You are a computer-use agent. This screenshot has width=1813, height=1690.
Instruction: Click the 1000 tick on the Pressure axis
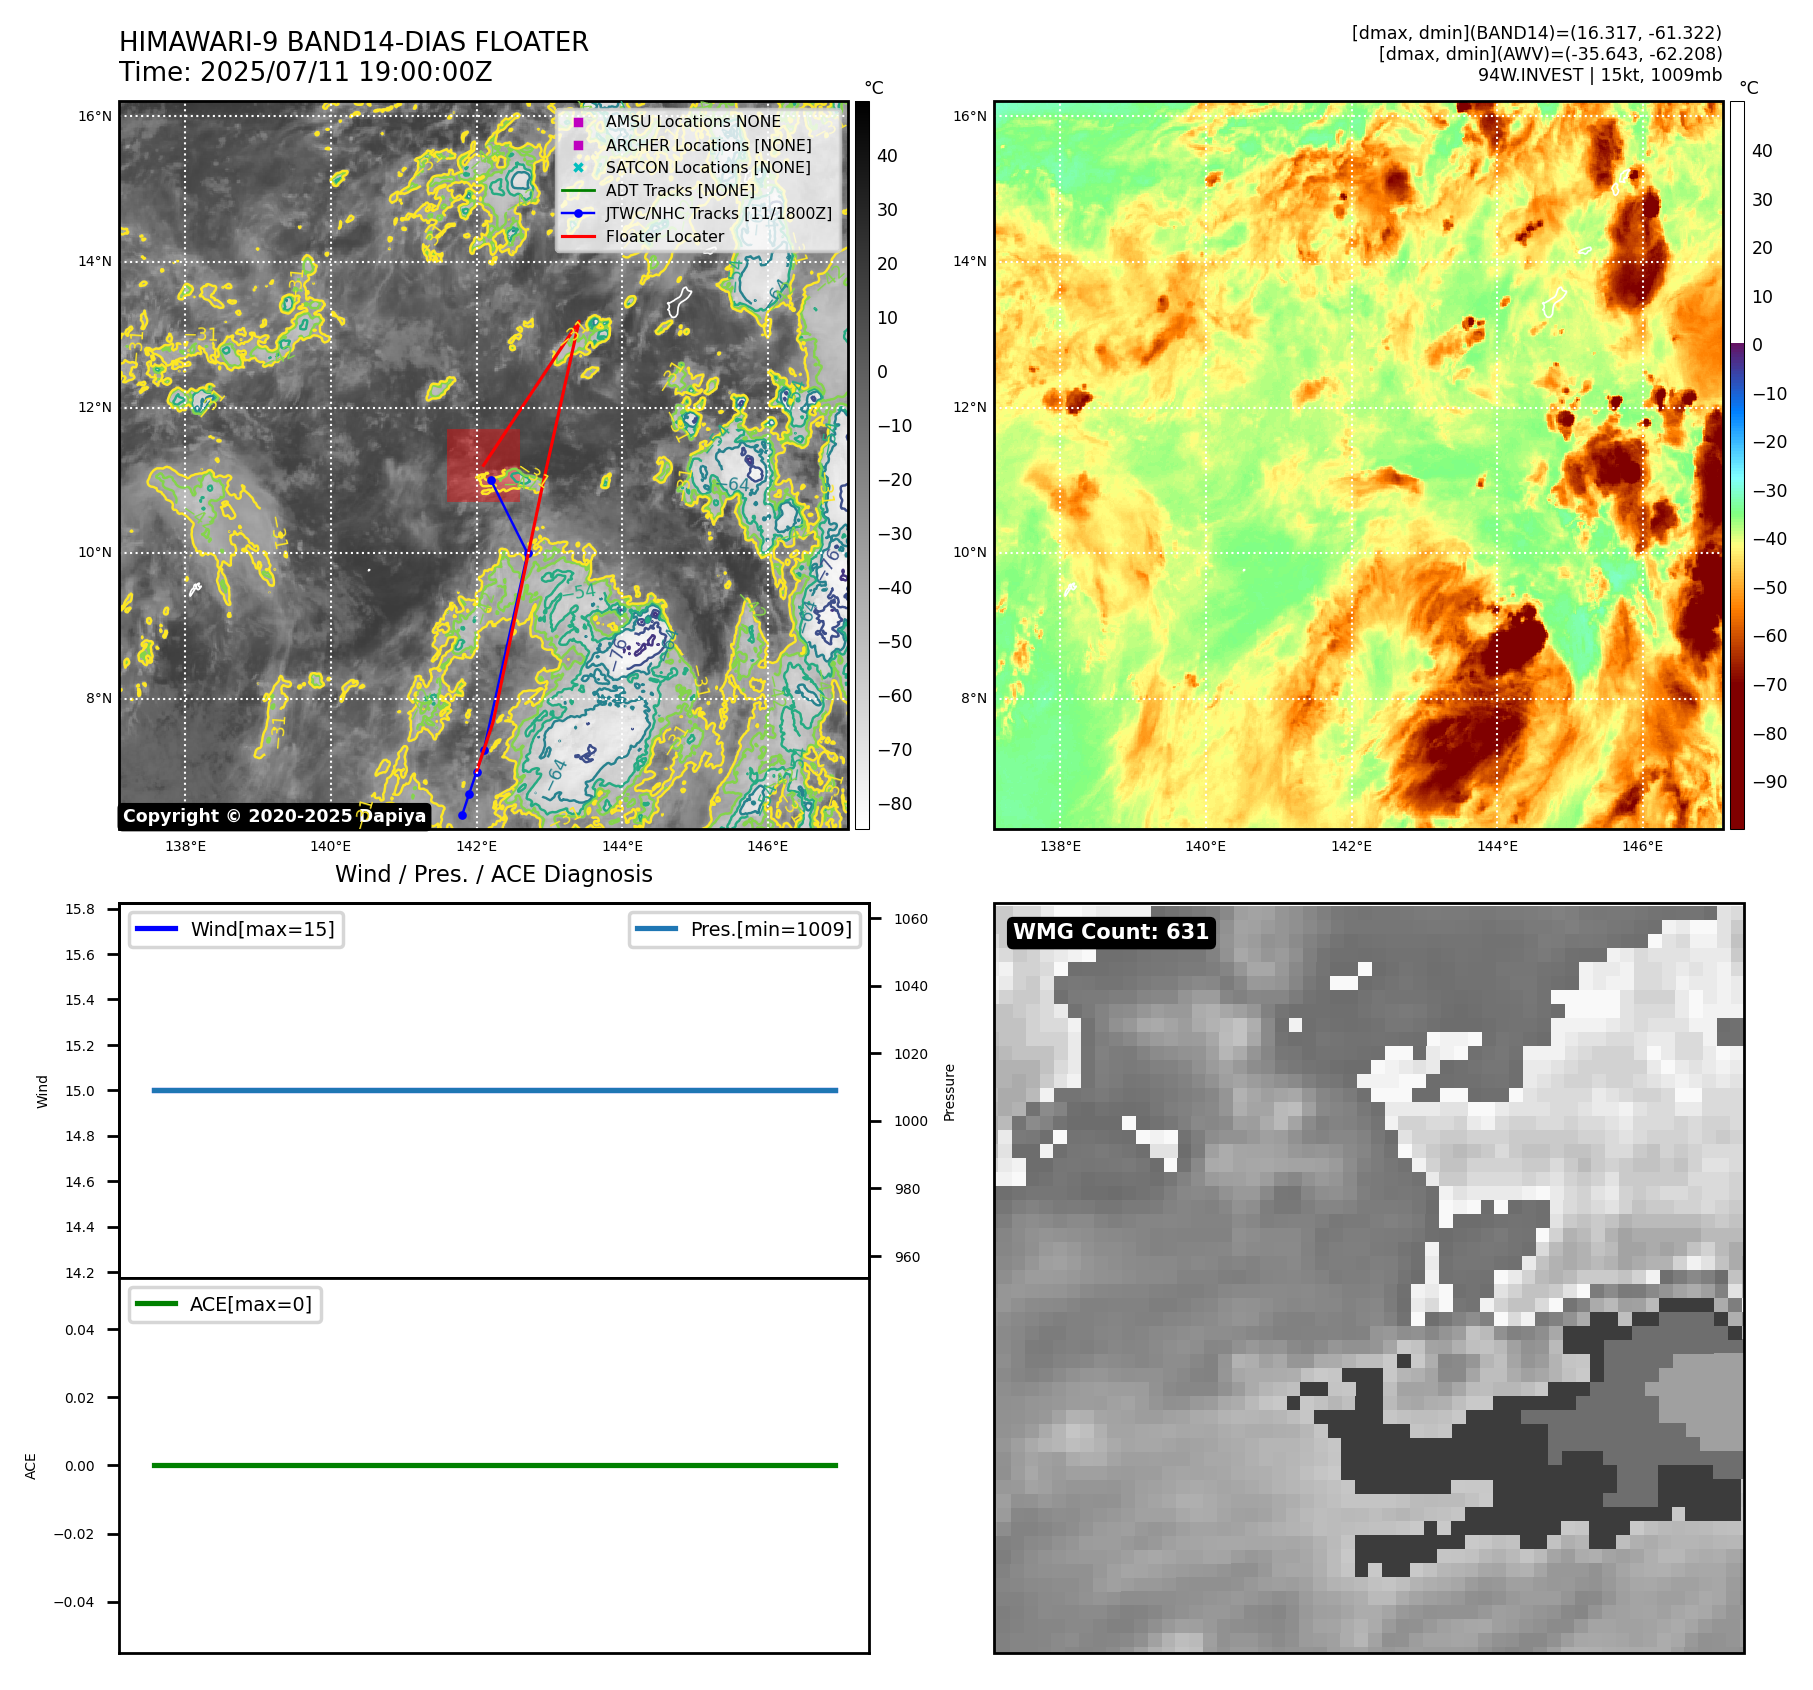click(911, 1121)
